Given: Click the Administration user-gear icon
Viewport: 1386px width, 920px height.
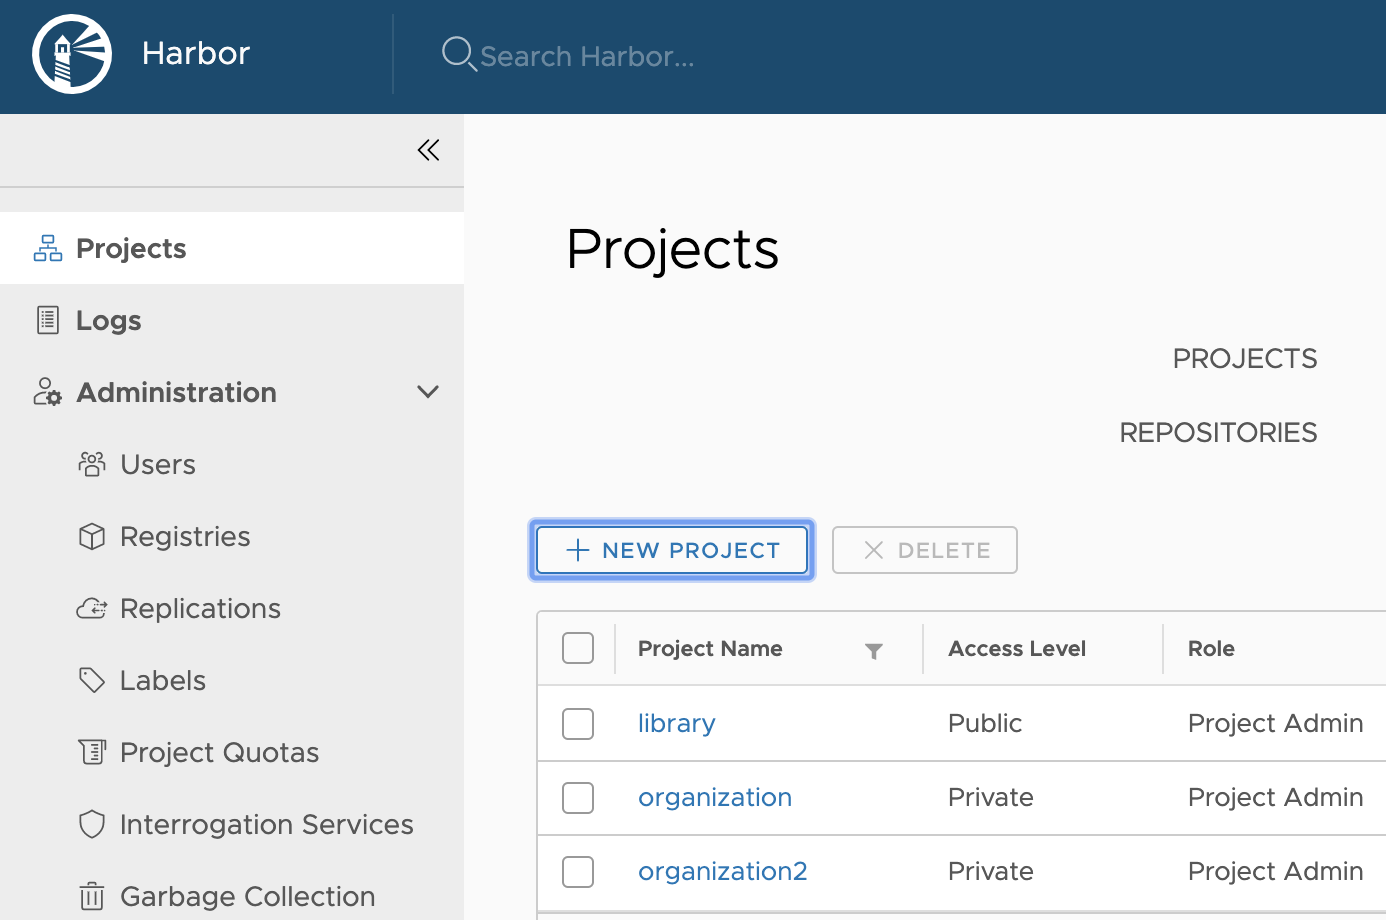Looking at the screenshot, I should click(48, 392).
